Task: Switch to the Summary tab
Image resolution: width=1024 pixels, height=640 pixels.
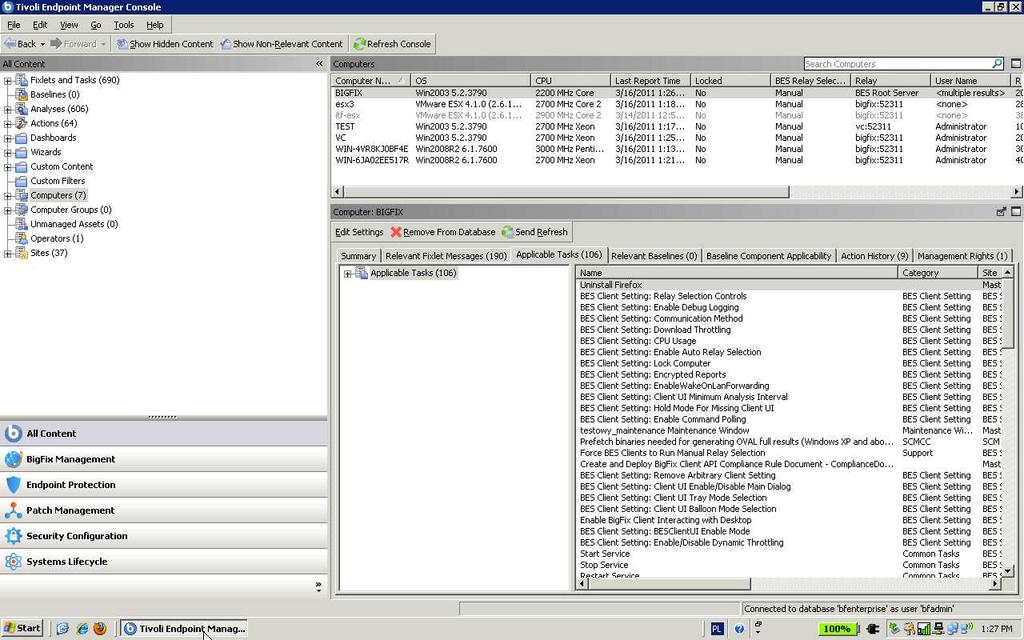Action: pos(358,256)
